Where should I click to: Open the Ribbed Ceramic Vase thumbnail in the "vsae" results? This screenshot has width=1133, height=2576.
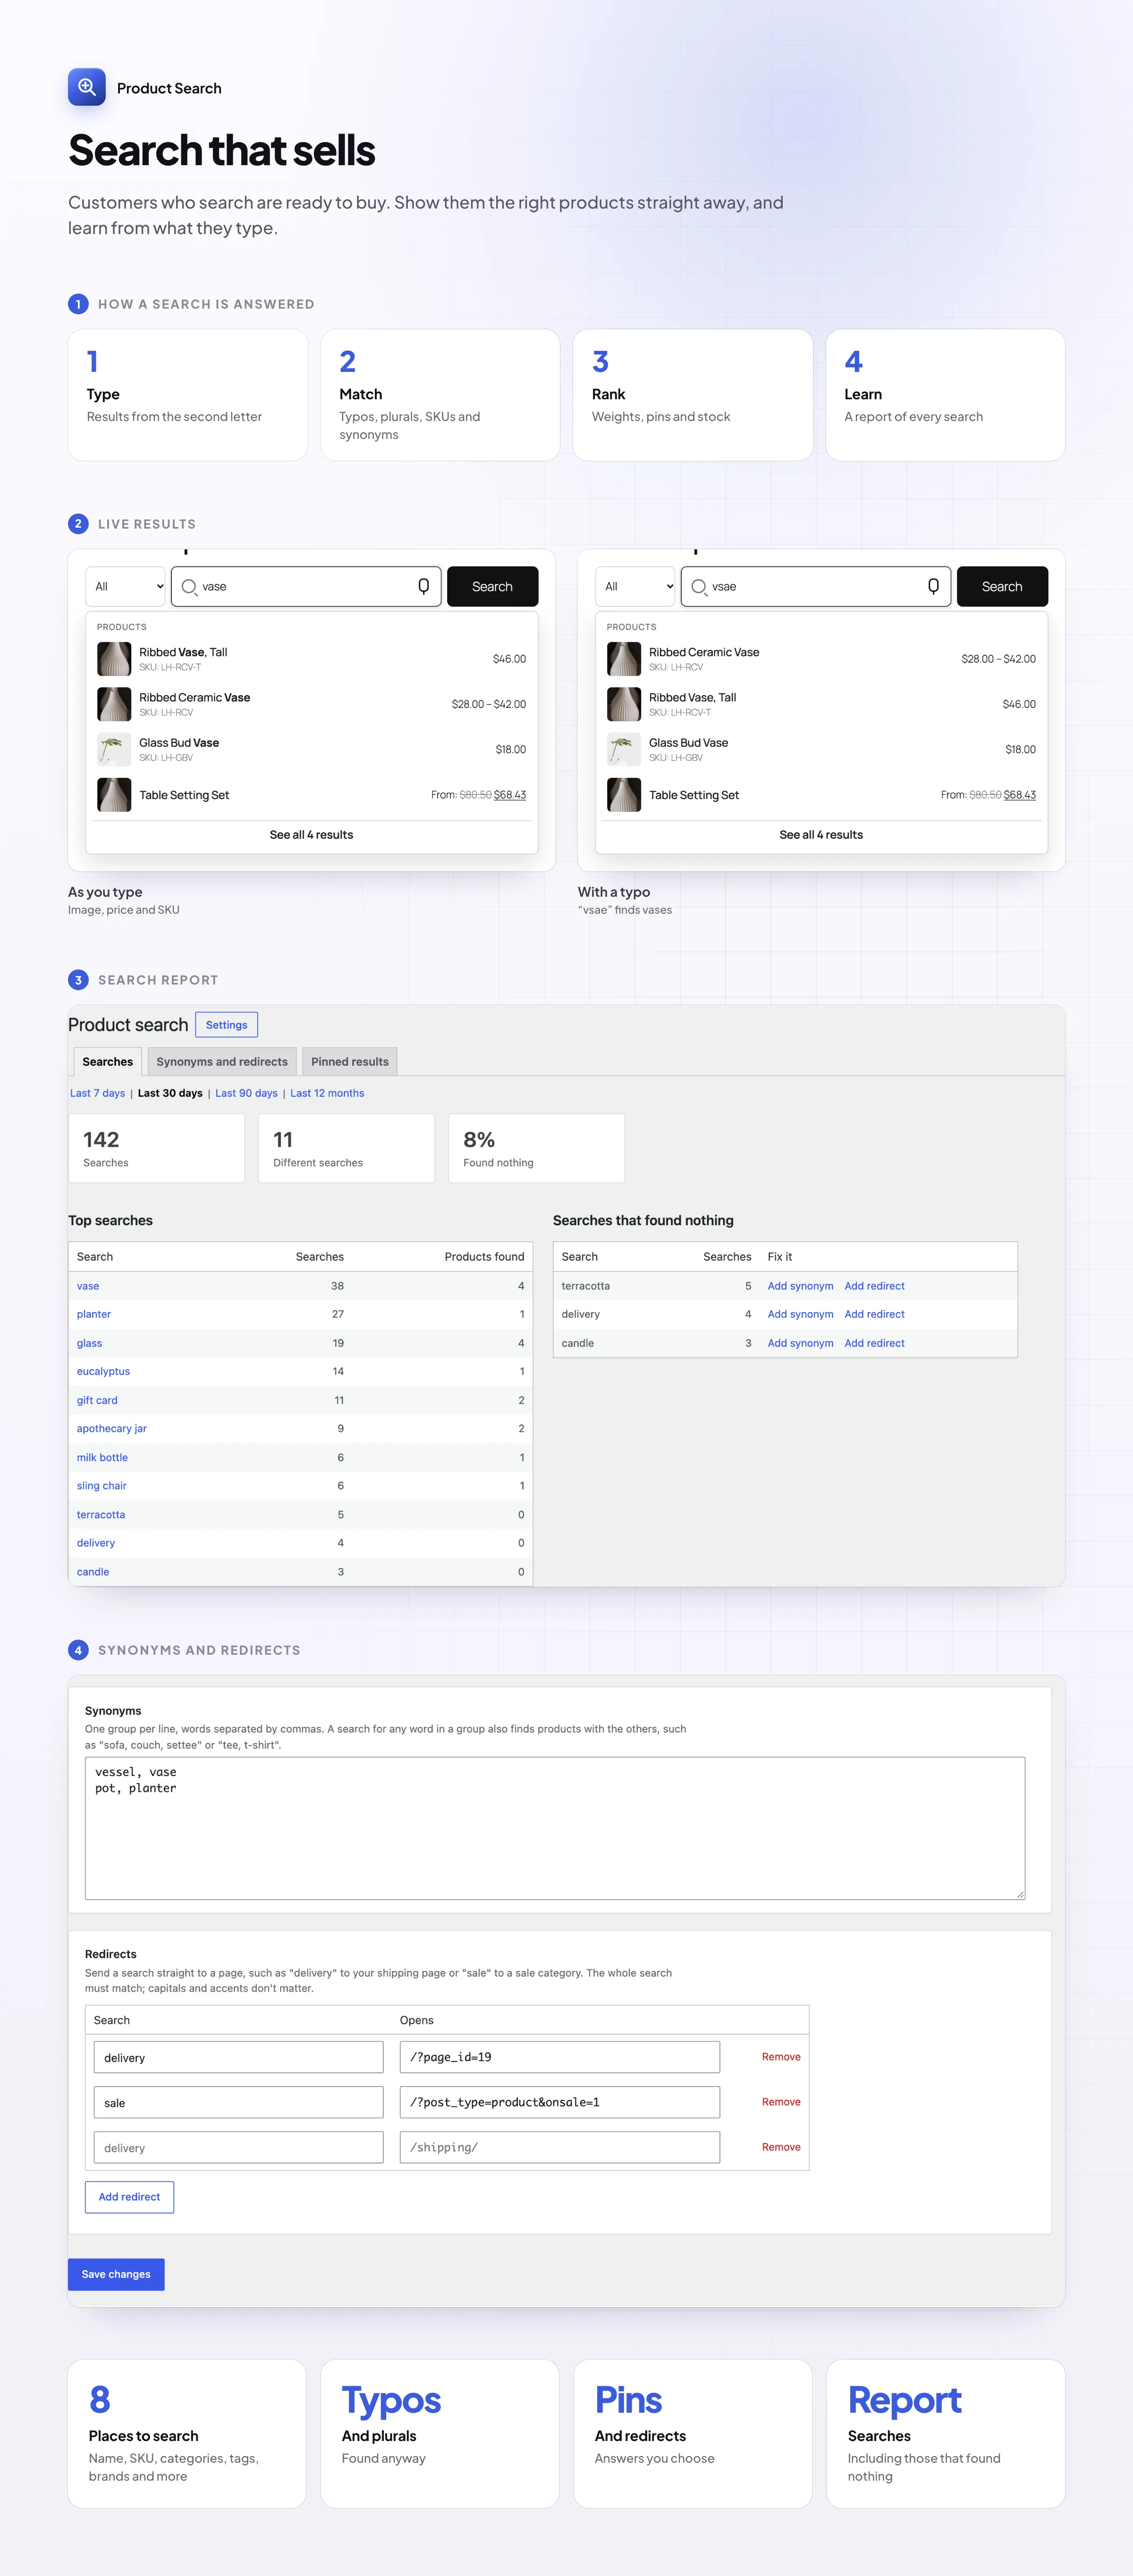click(624, 659)
